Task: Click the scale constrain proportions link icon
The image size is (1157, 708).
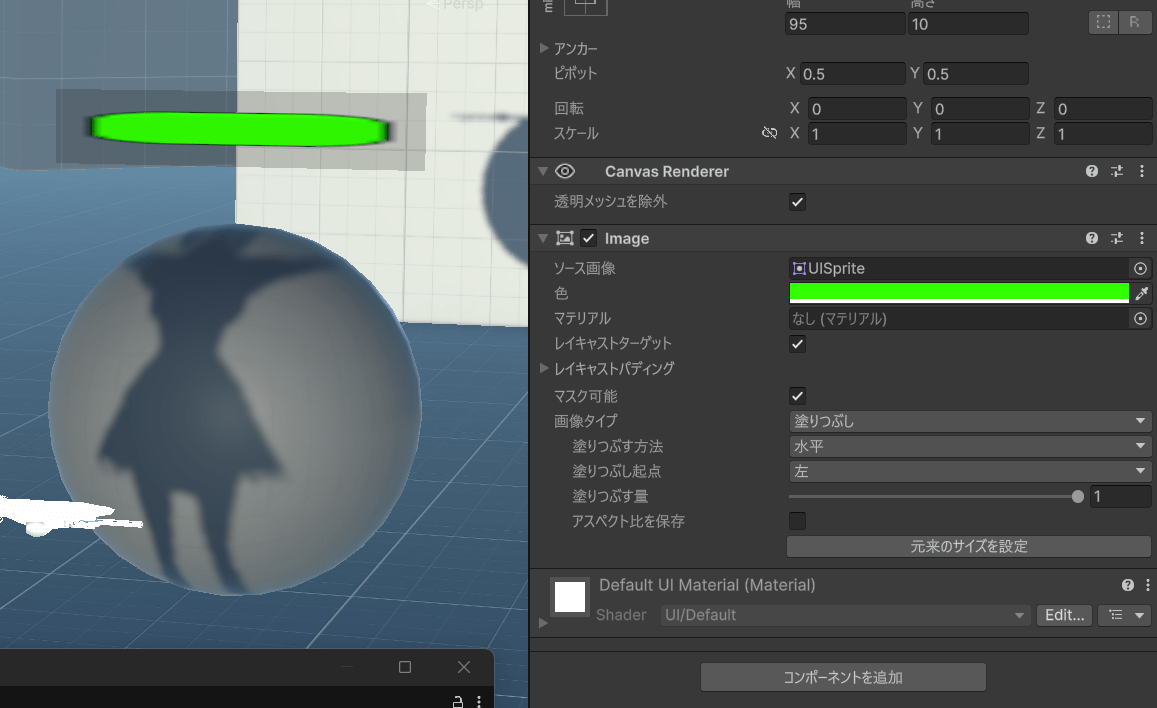Action: click(x=769, y=133)
